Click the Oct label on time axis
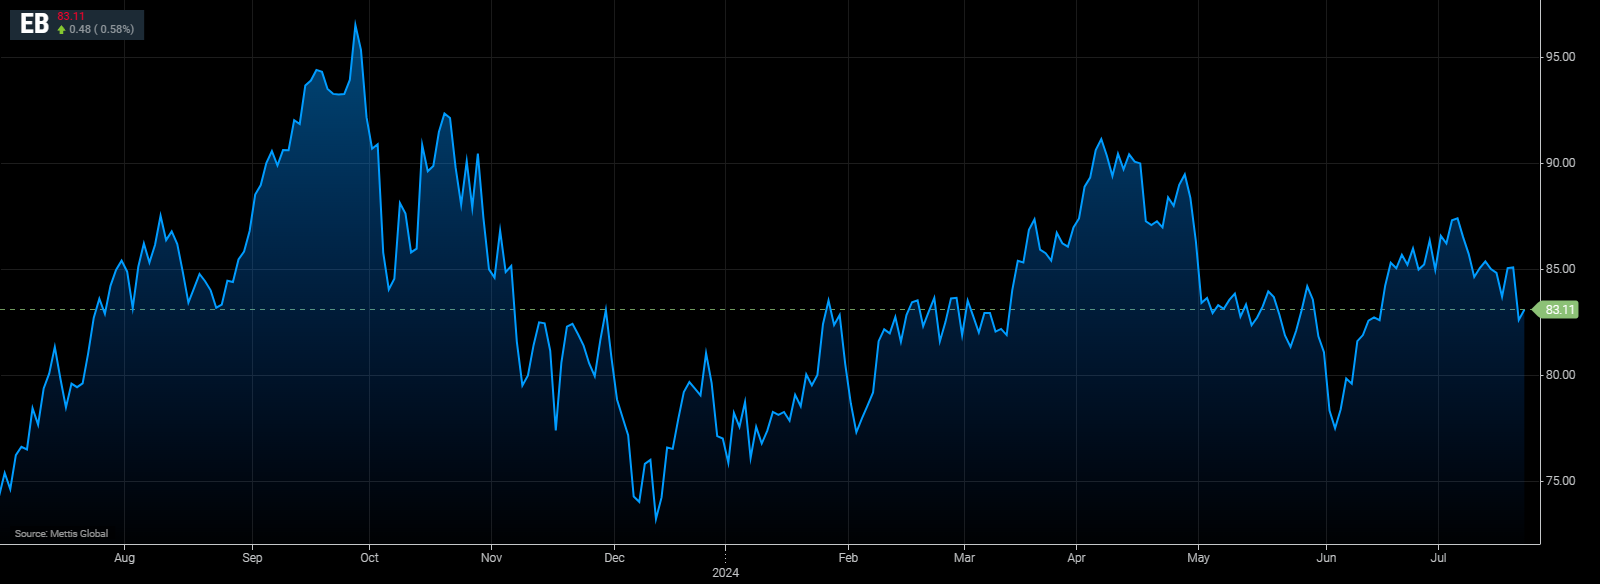 (x=369, y=558)
